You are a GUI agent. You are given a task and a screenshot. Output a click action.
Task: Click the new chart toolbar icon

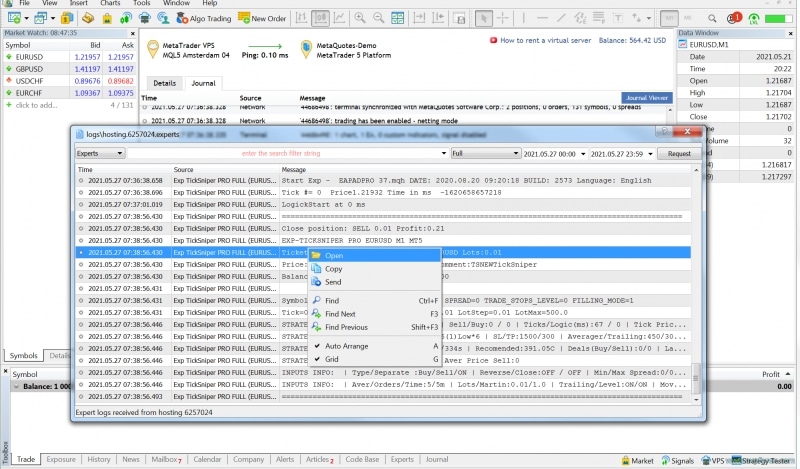14,18
